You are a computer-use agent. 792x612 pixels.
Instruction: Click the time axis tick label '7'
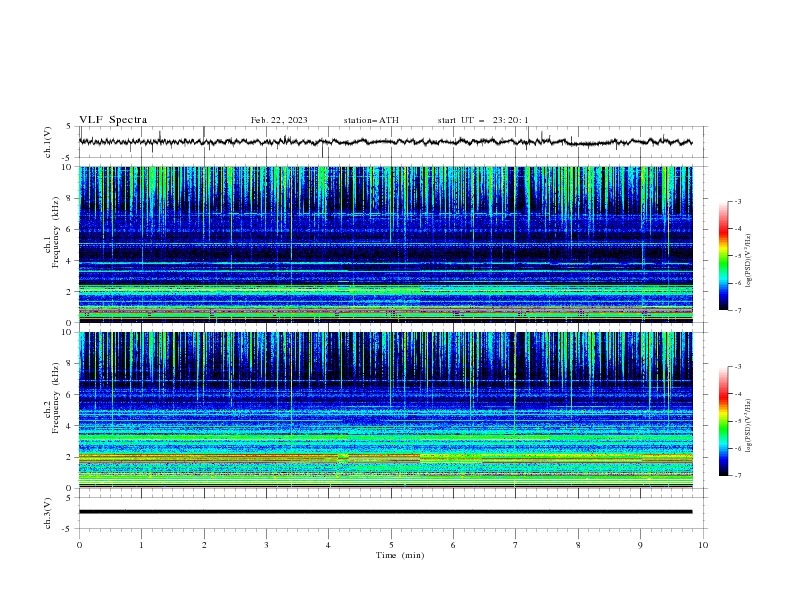point(516,545)
